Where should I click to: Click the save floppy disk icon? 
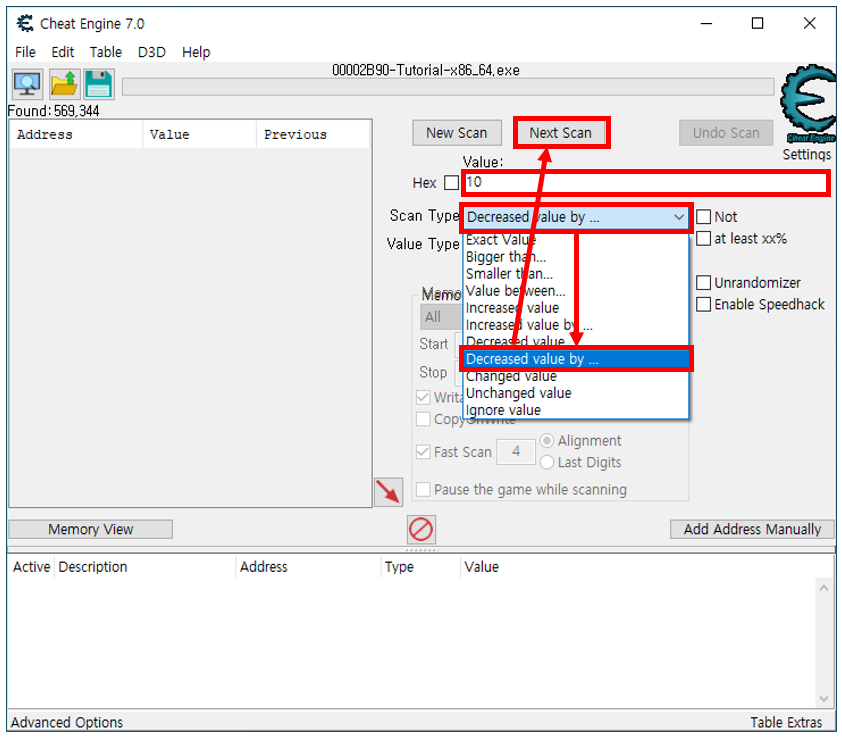point(99,84)
